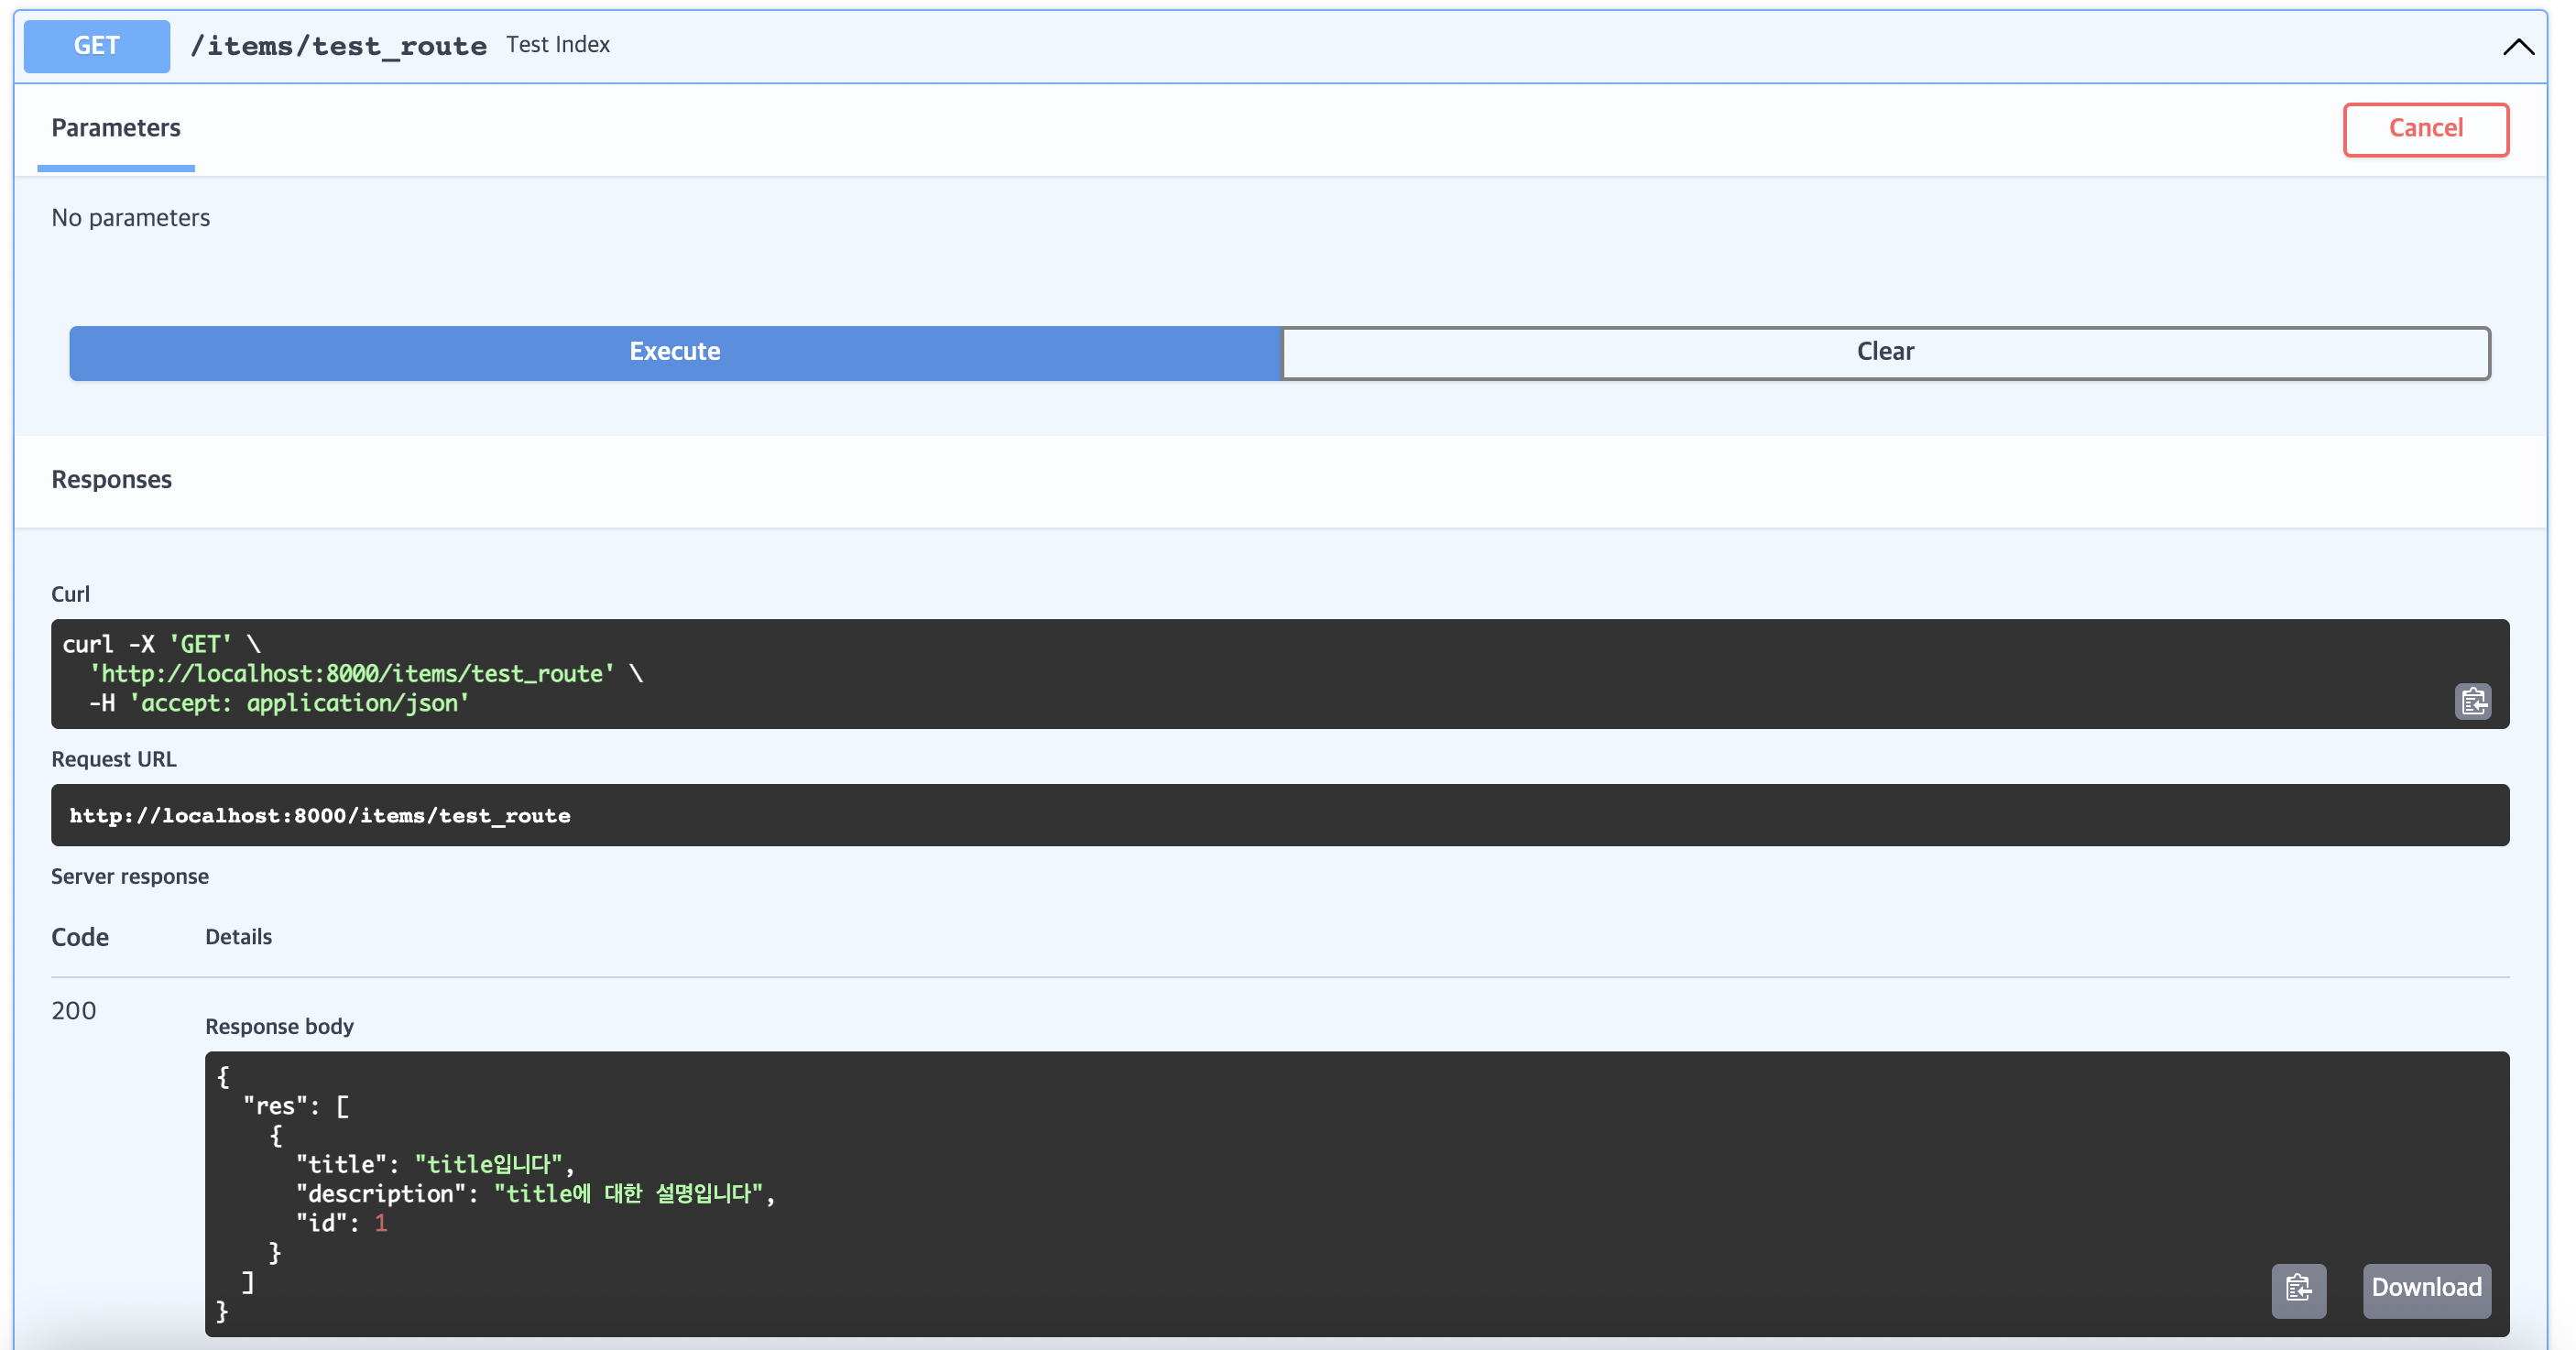Click the 200 status code
This screenshot has width=2576, height=1350.
tap(74, 1011)
